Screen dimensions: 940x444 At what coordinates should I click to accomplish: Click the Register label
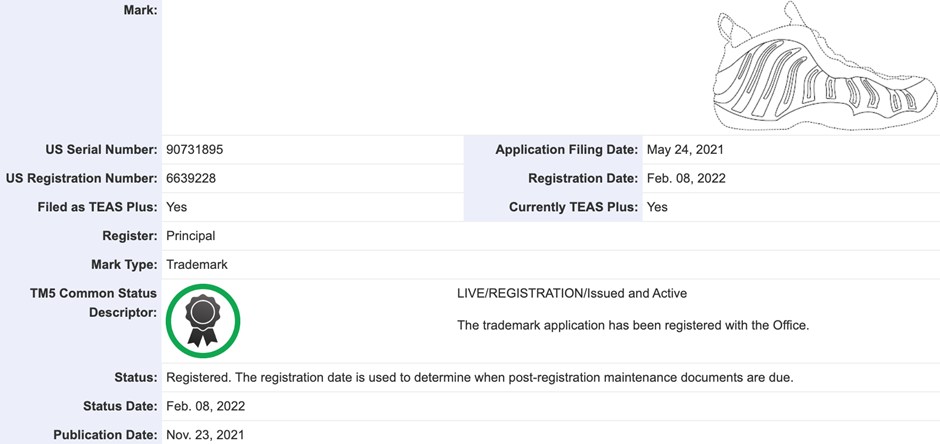[130, 236]
